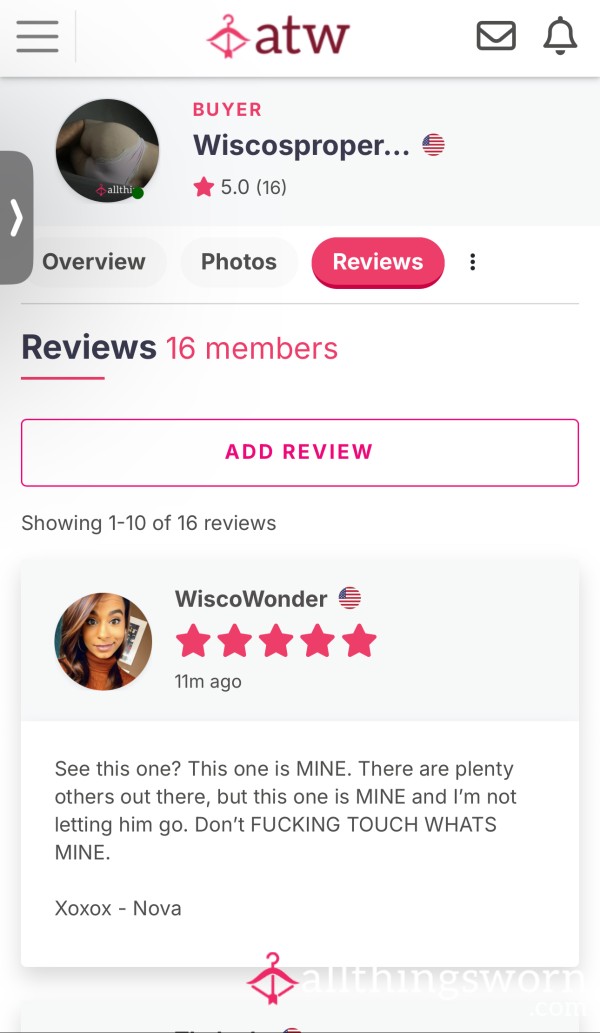Screen dimensions: 600x1033
Task: Click the 5.0 rating star icon
Action: (x=204, y=187)
